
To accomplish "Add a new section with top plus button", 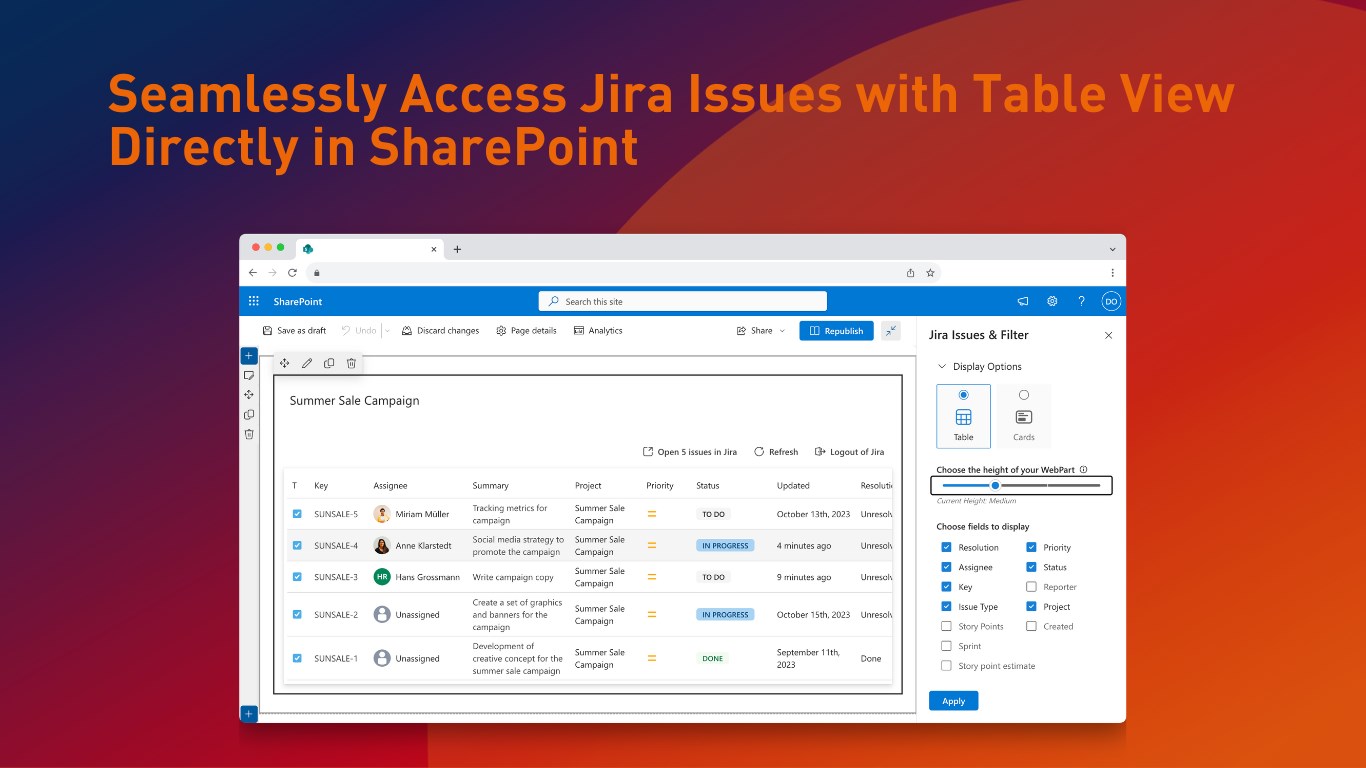I will pyautogui.click(x=249, y=355).
